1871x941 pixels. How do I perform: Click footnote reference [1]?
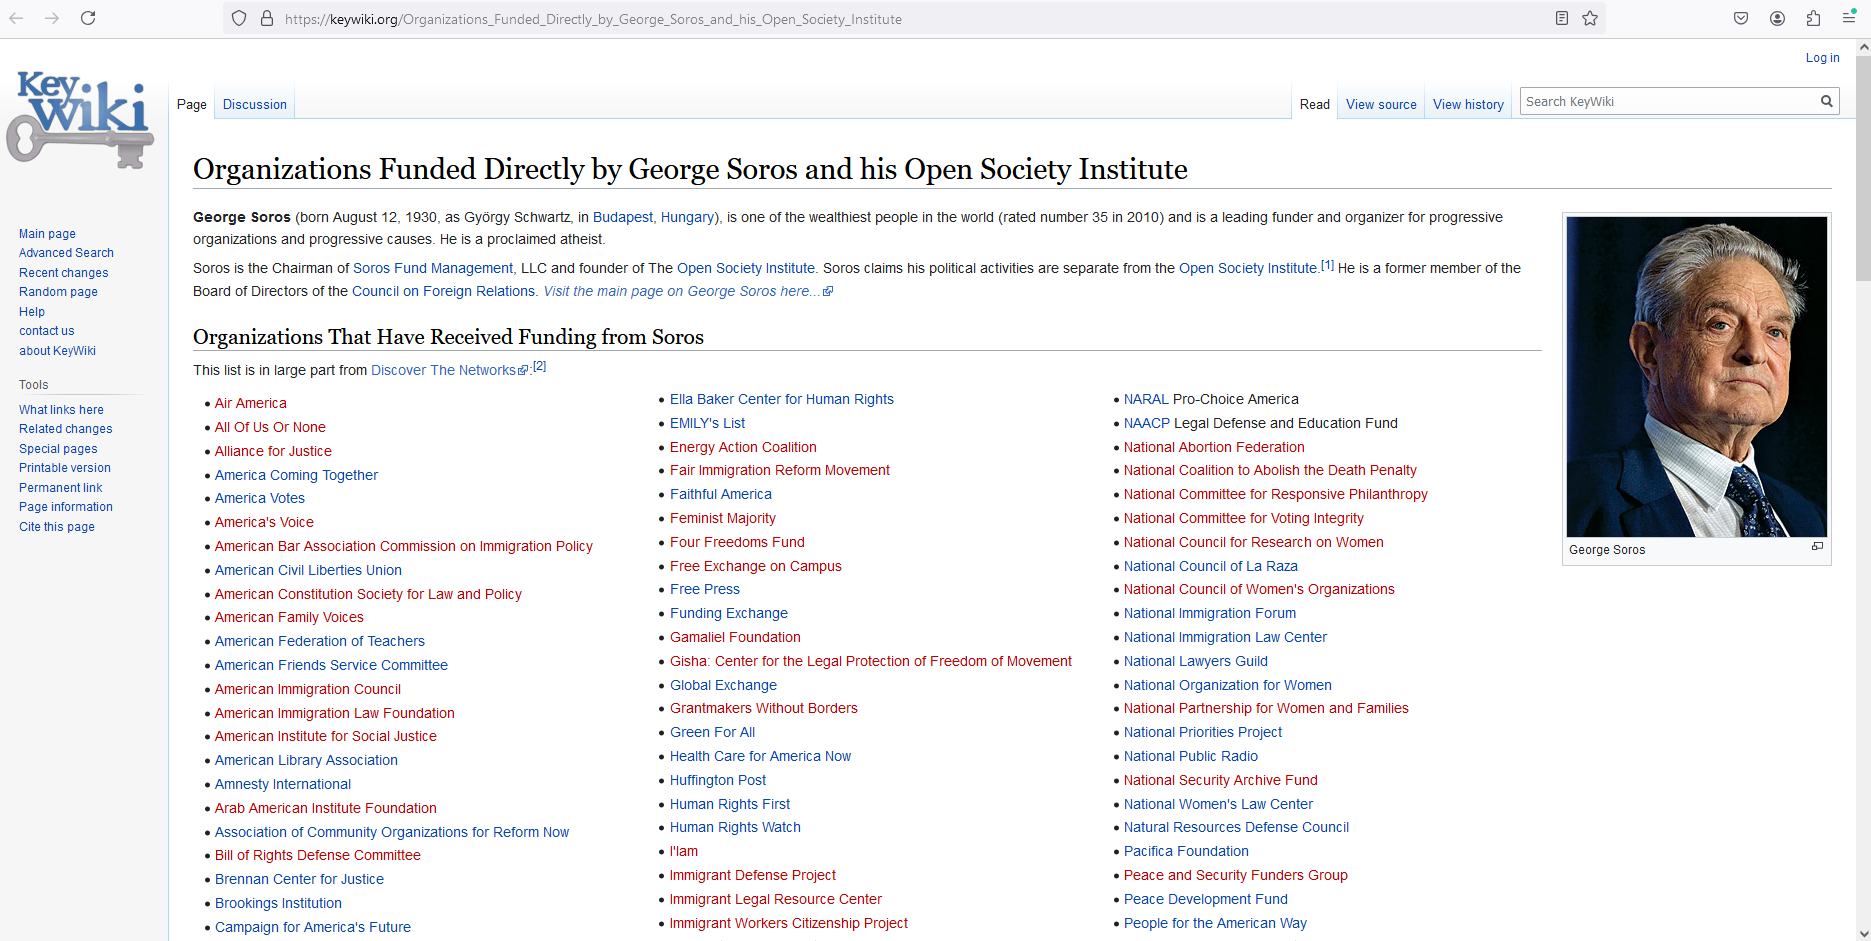tap(1327, 265)
